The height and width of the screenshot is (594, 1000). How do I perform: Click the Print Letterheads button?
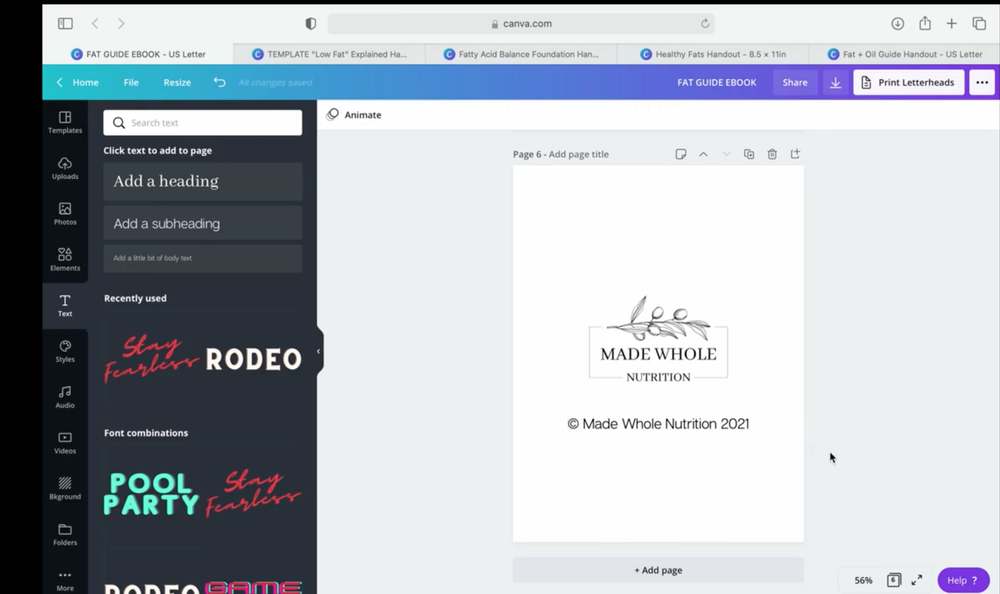[x=907, y=82]
